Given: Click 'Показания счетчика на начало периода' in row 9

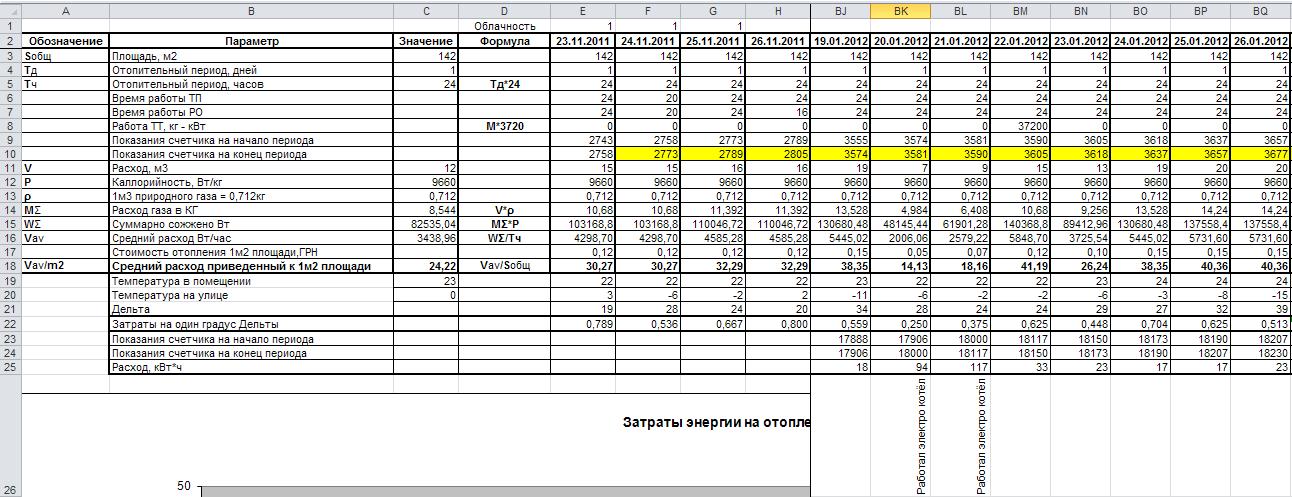Looking at the screenshot, I should click(251, 141).
